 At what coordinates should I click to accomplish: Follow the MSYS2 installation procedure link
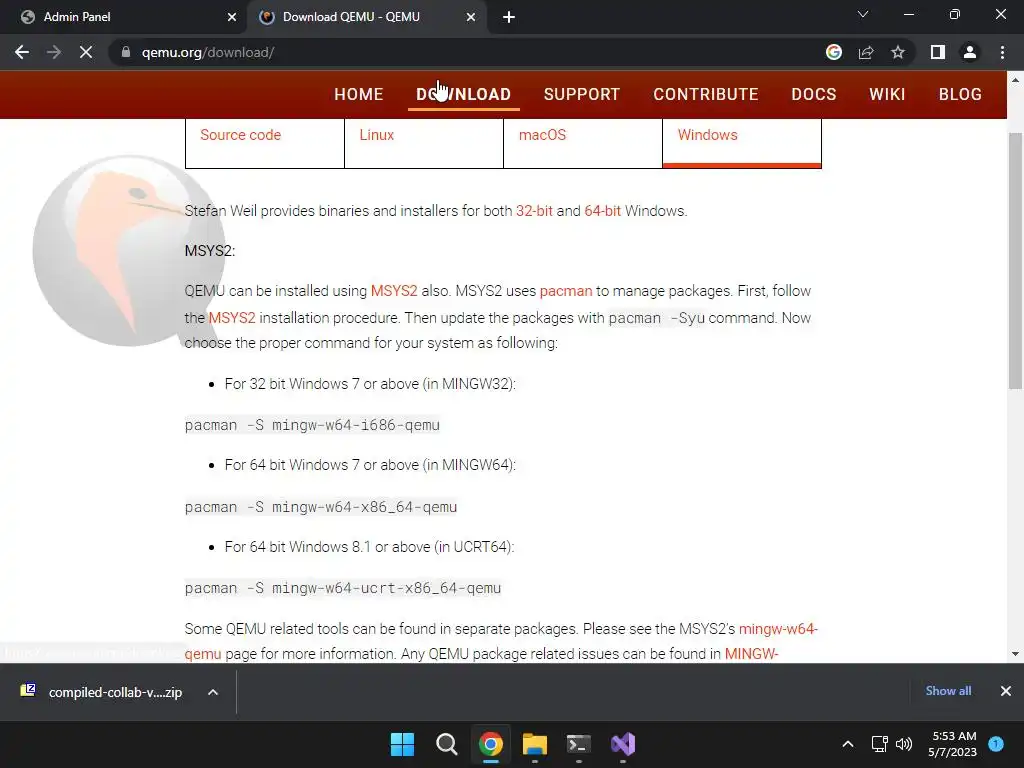tap(232, 318)
